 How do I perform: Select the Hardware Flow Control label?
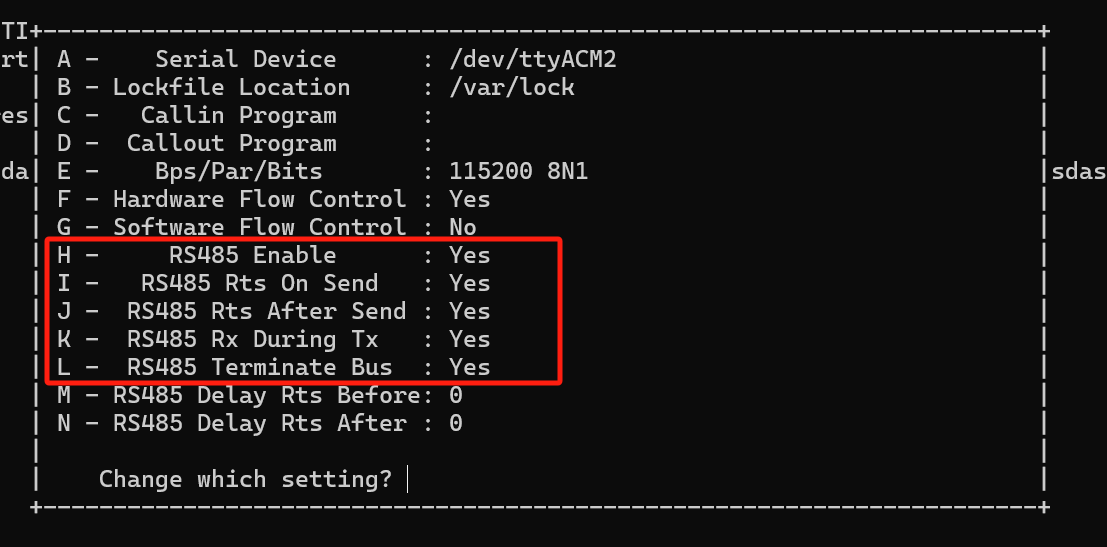point(259,199)
